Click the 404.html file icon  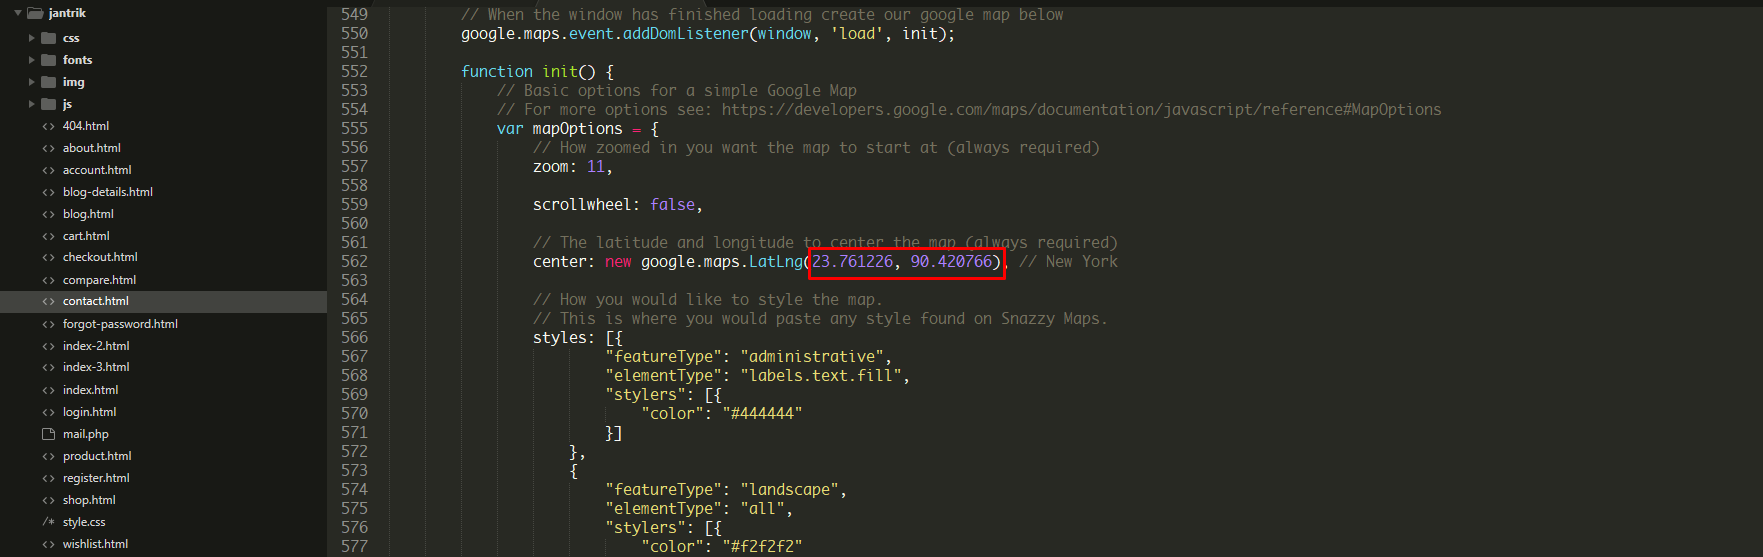48,126
